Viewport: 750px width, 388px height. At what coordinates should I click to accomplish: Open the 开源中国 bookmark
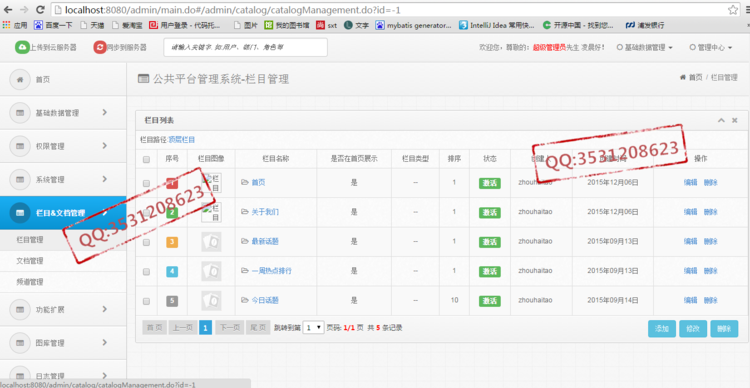pos(578,25)
